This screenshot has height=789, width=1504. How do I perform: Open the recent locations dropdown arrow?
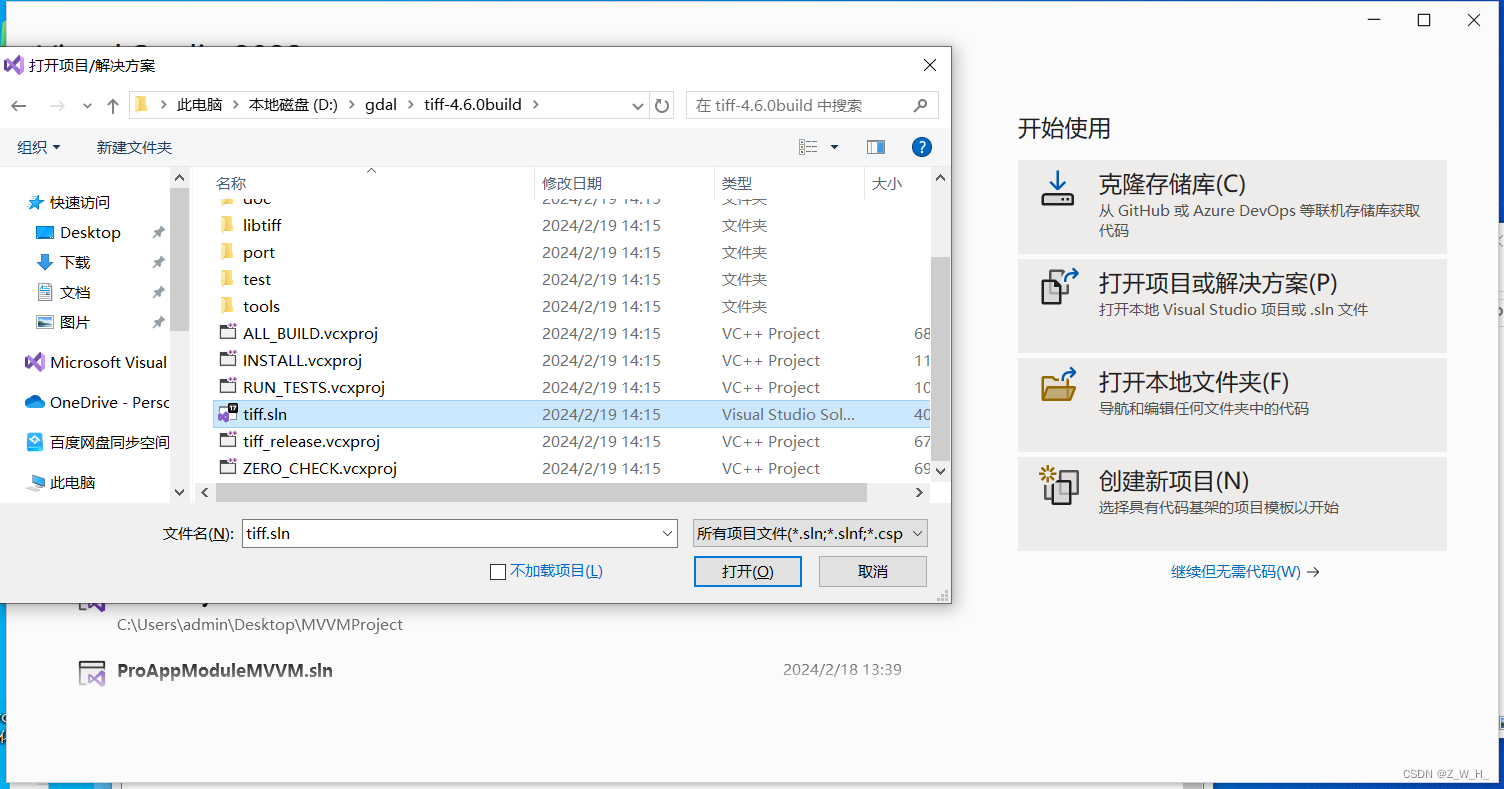point(87,106)
